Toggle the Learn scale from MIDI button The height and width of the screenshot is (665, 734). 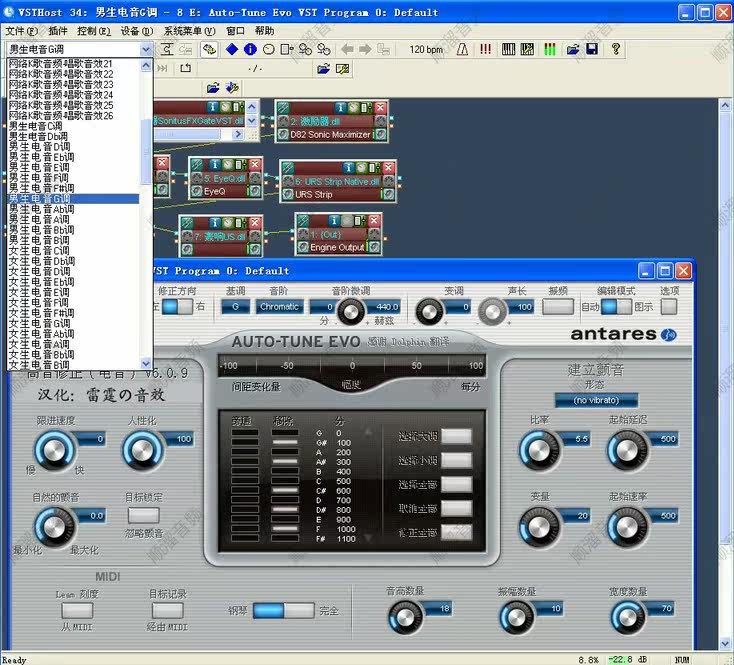tap(77, 610)
